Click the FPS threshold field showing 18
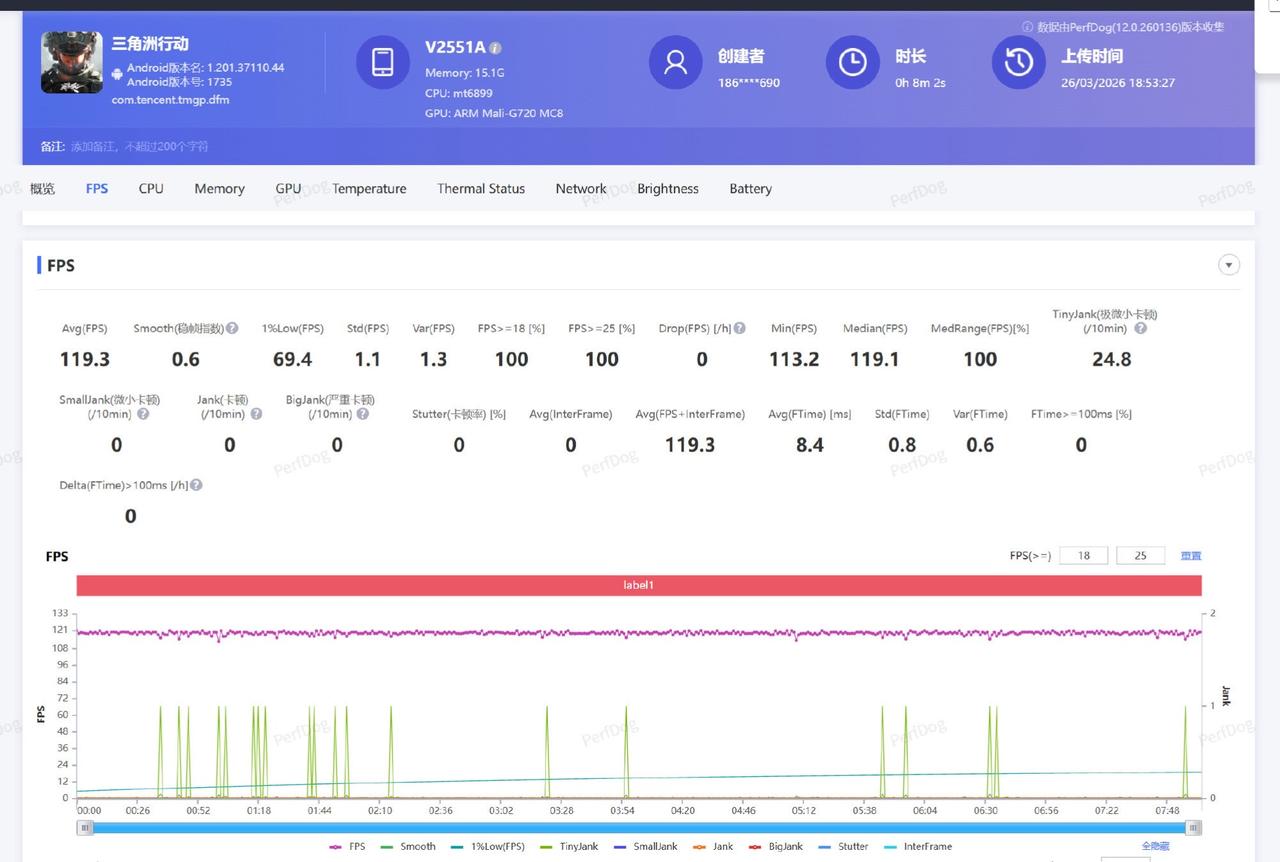The height and width of the screenshot is (862, 1280). point(1083,556)
